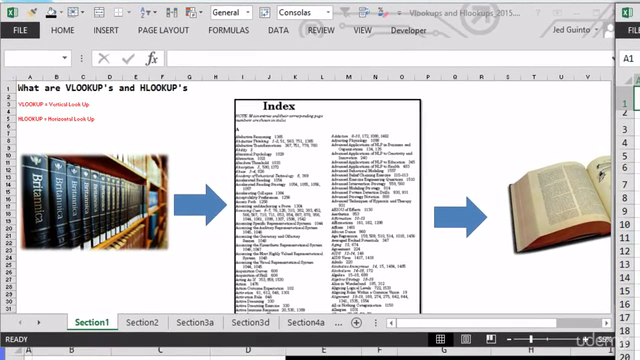Click the icon next to the General box
The width and height of the screenshot is (640, 360).
(x=264, y=12)
